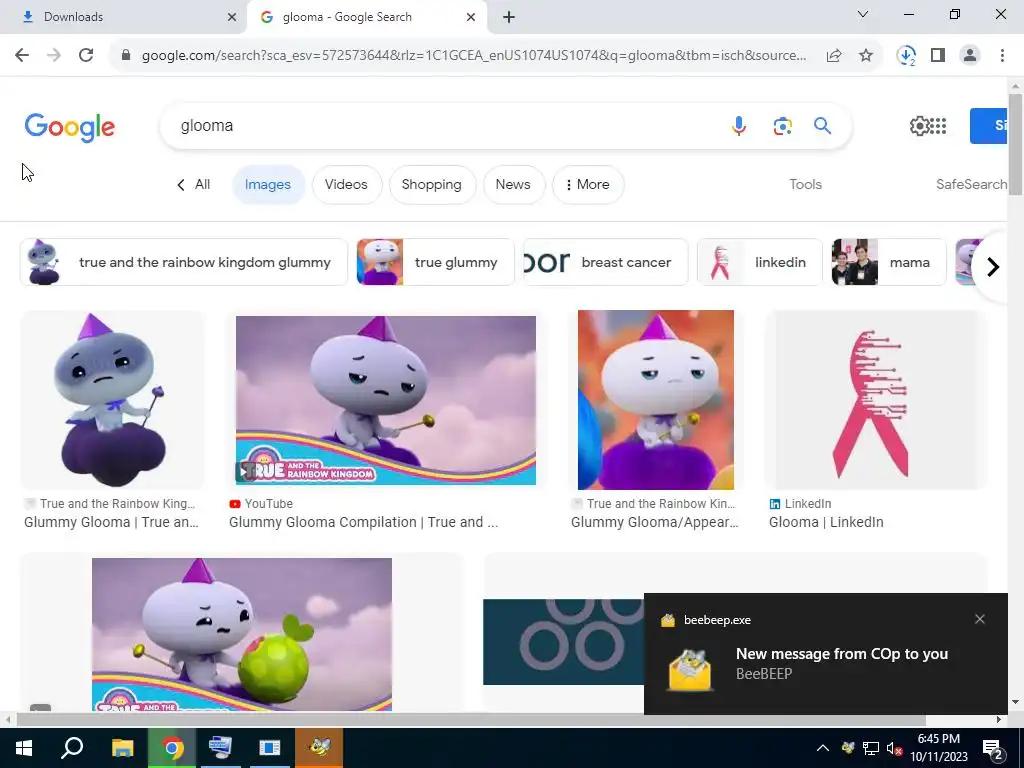Open 'Glooma | LinkedIn' result link

pos(826,522)
